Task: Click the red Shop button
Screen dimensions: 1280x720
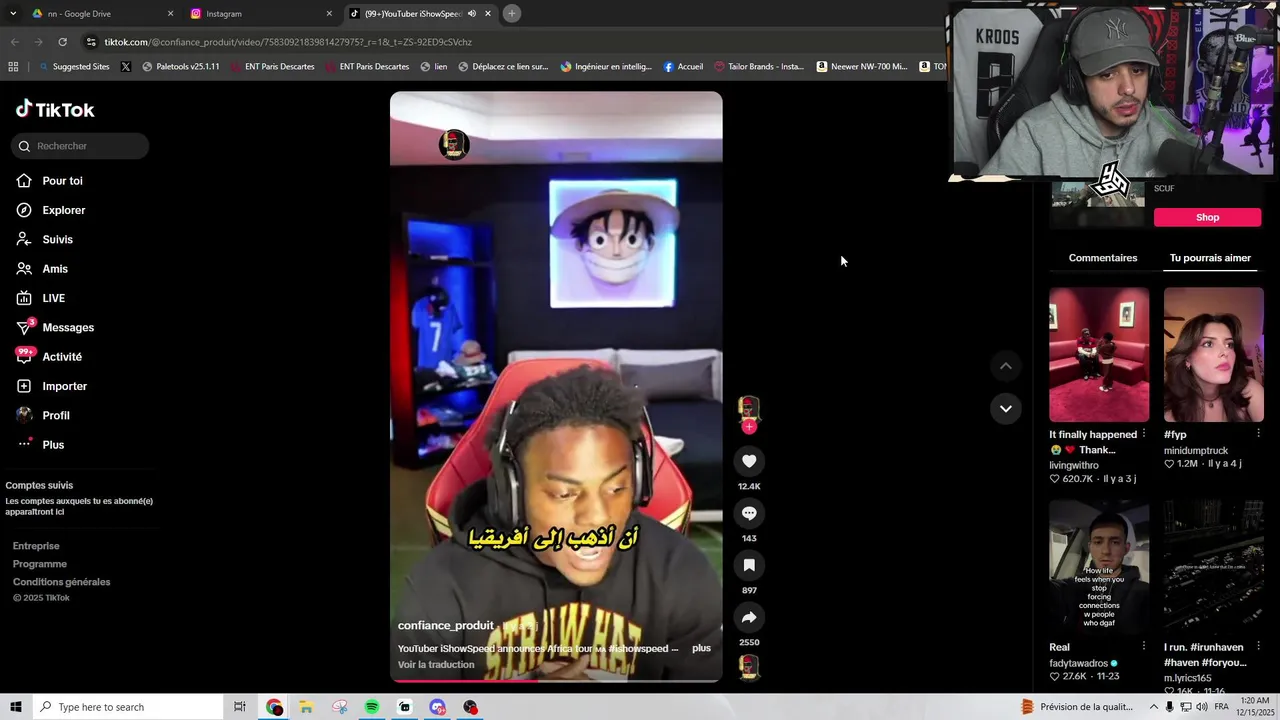Action: click(x=1207, y=217)
